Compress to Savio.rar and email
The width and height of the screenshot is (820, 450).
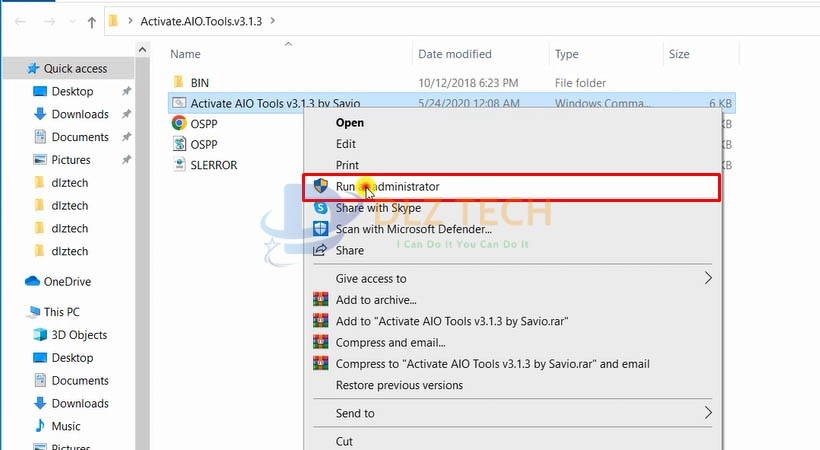tap(493, 364)
